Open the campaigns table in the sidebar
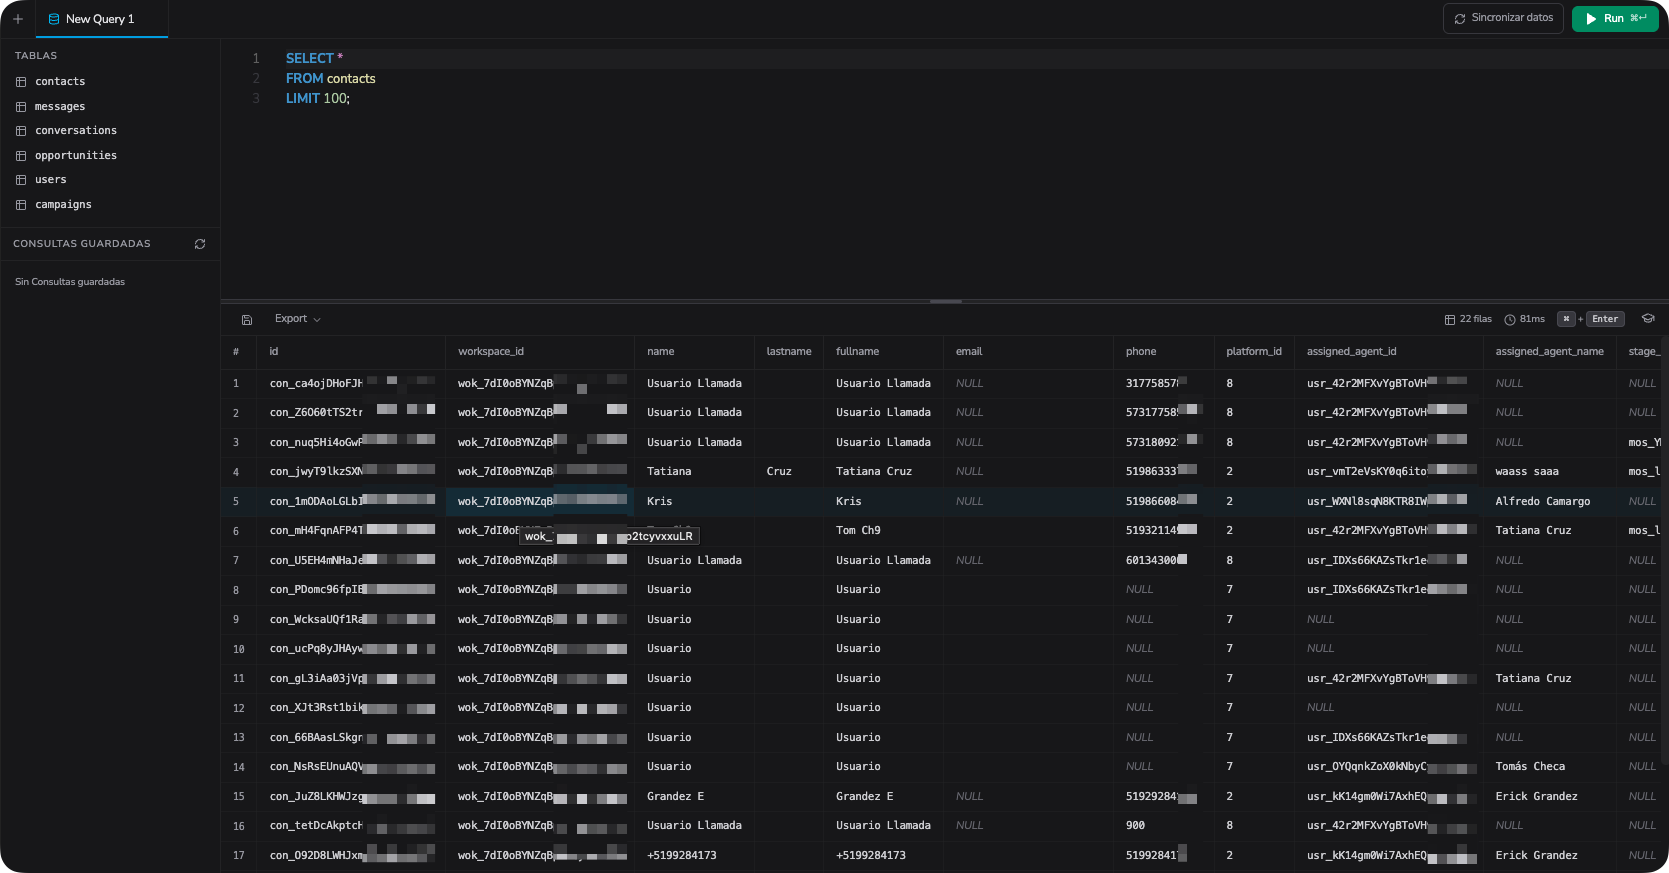1669x873 pixels. point(63,205)
